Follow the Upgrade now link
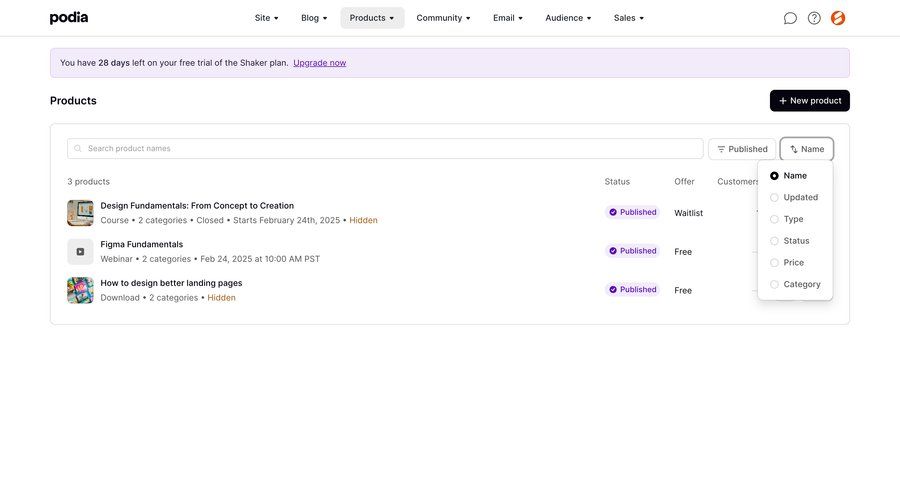Screen dimensions: 900x484 point(320,63)
